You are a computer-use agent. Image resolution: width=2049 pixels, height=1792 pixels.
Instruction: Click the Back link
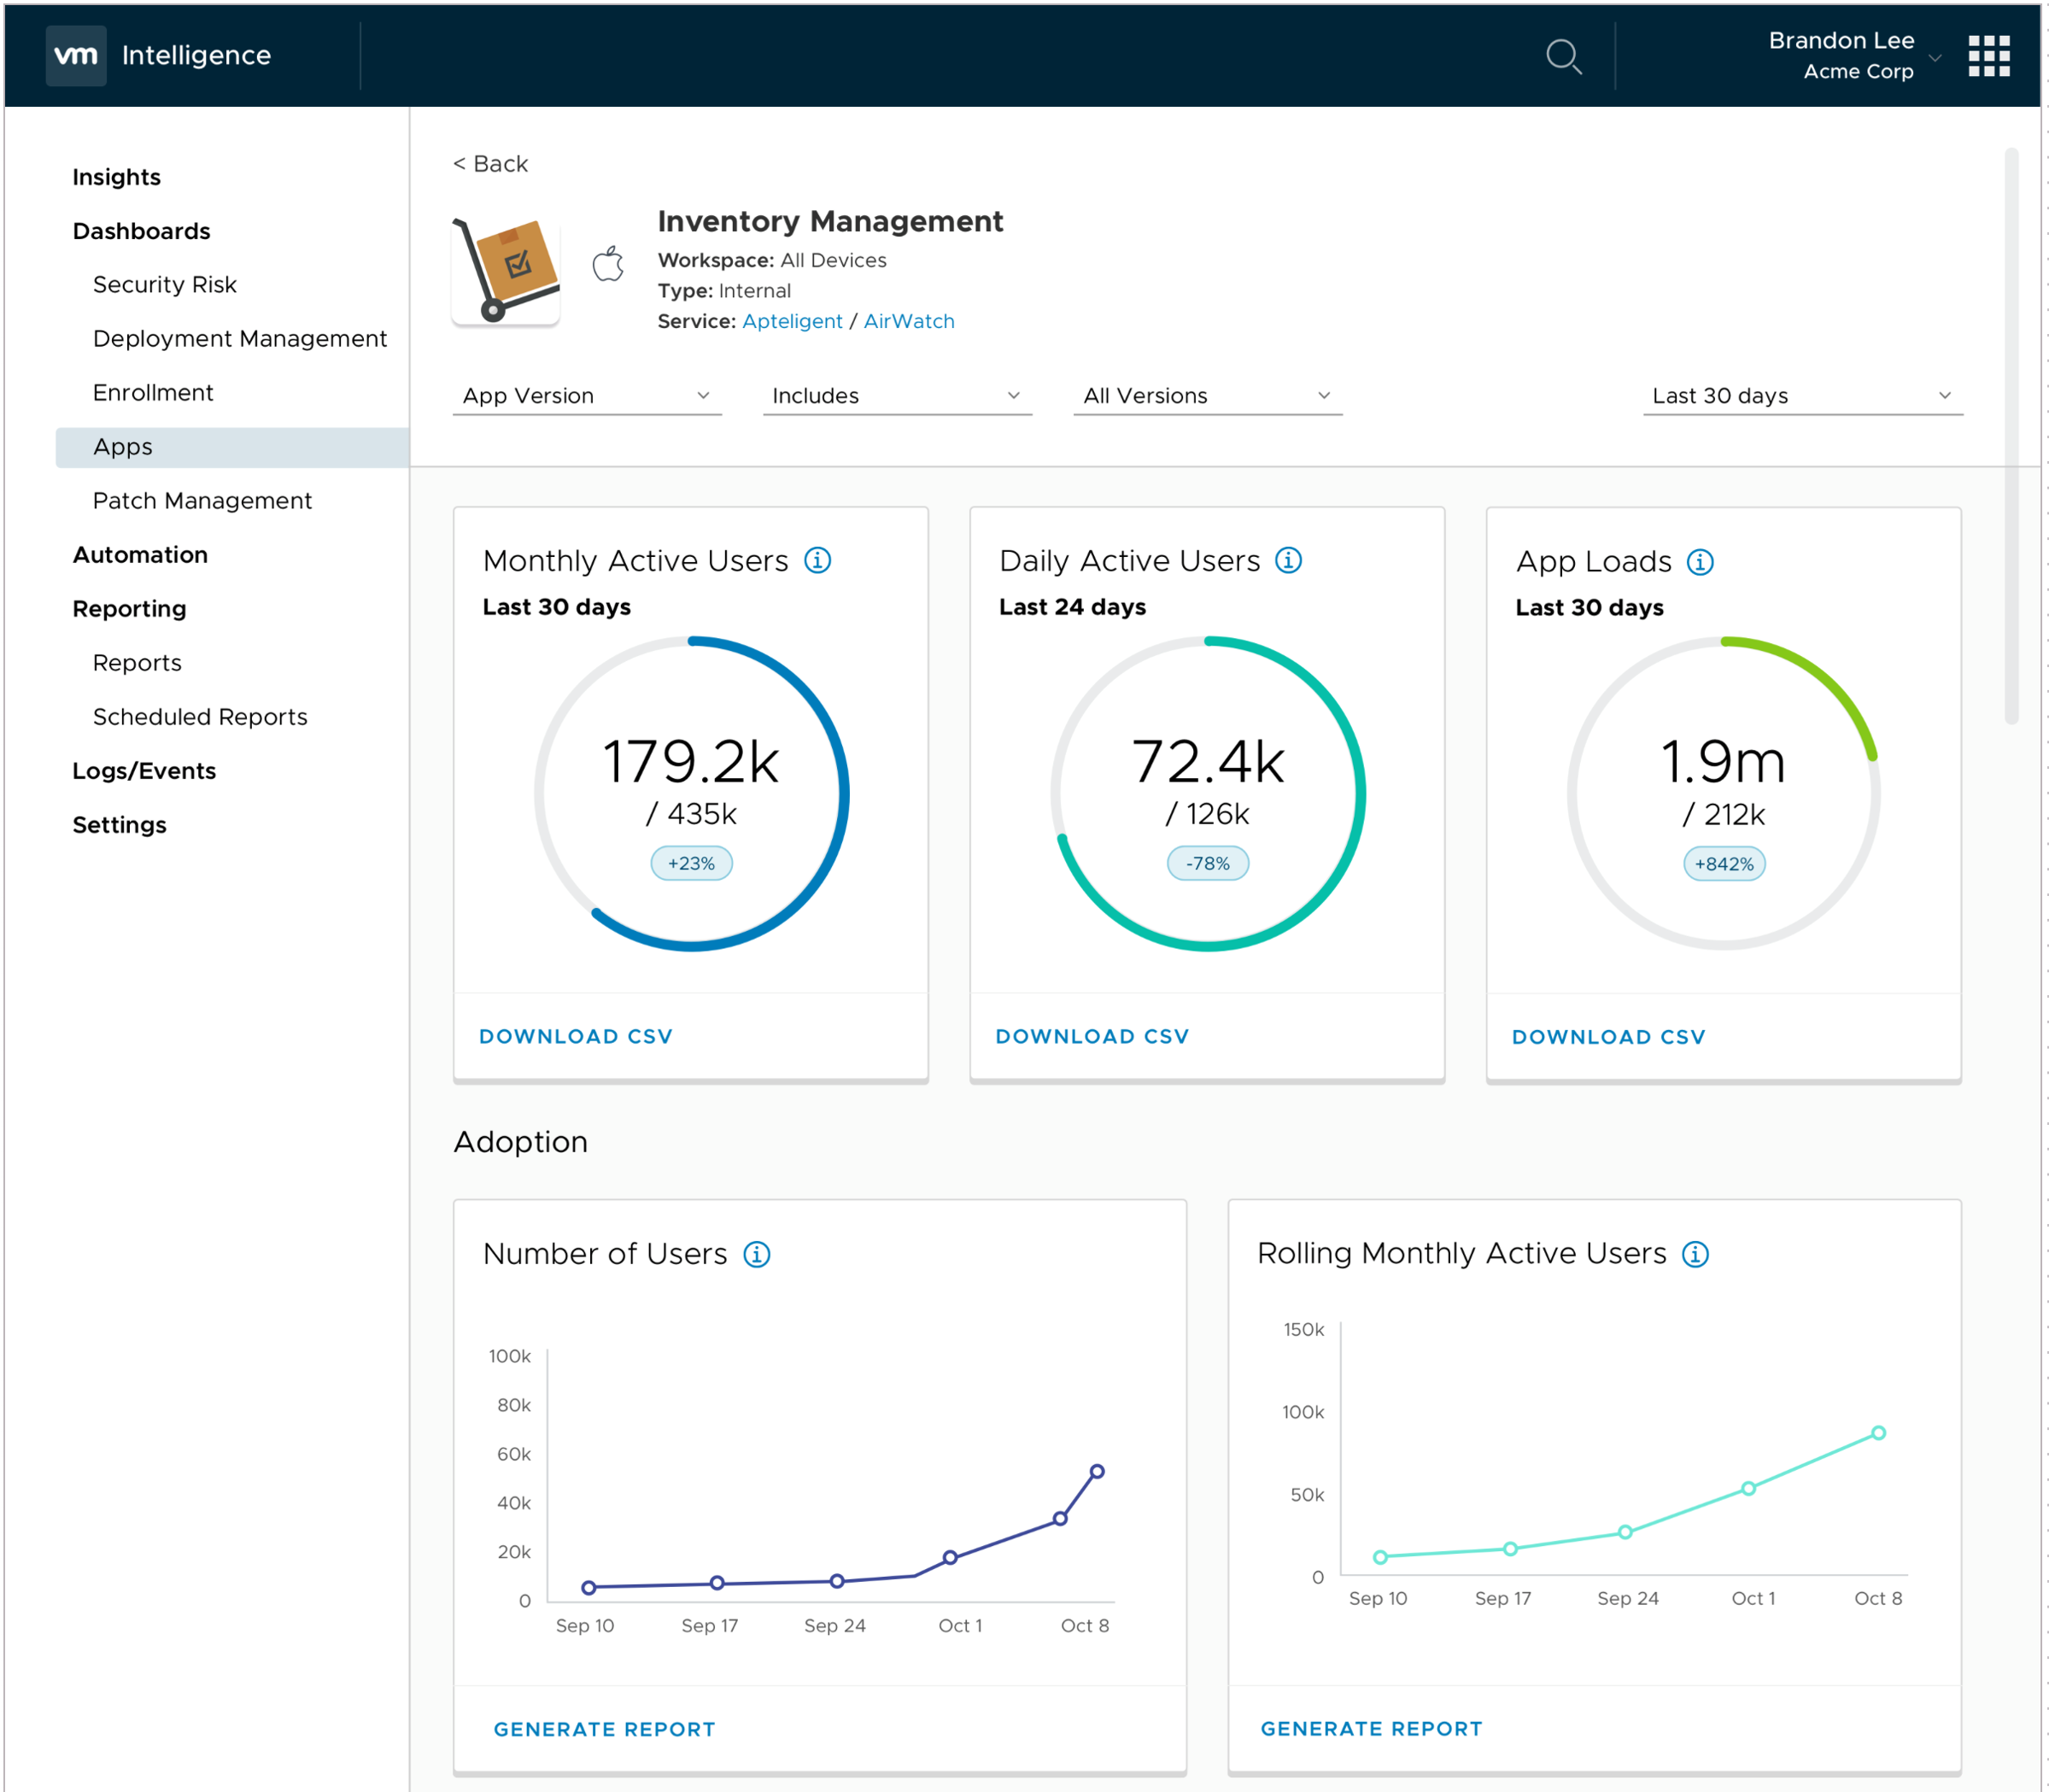tap(490, 163)
